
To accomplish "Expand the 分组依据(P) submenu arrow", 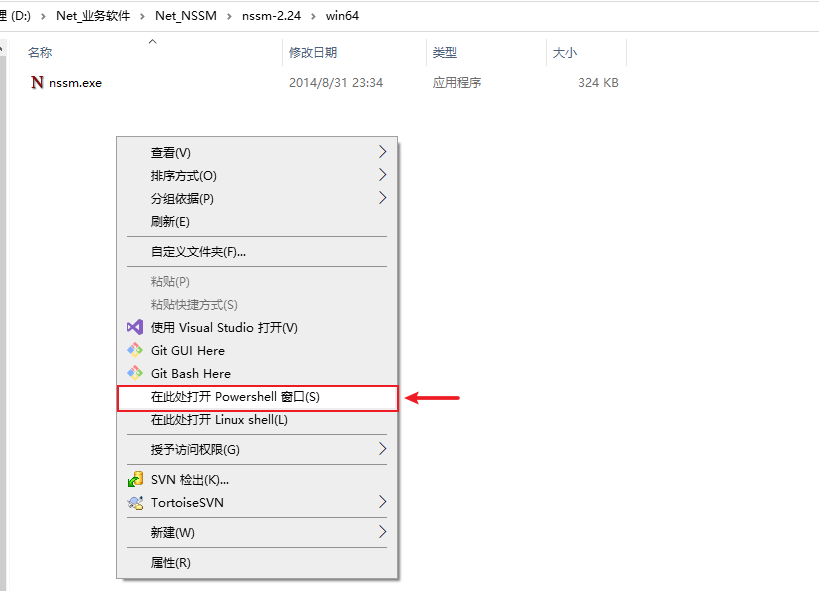I will tap(382, 198).
